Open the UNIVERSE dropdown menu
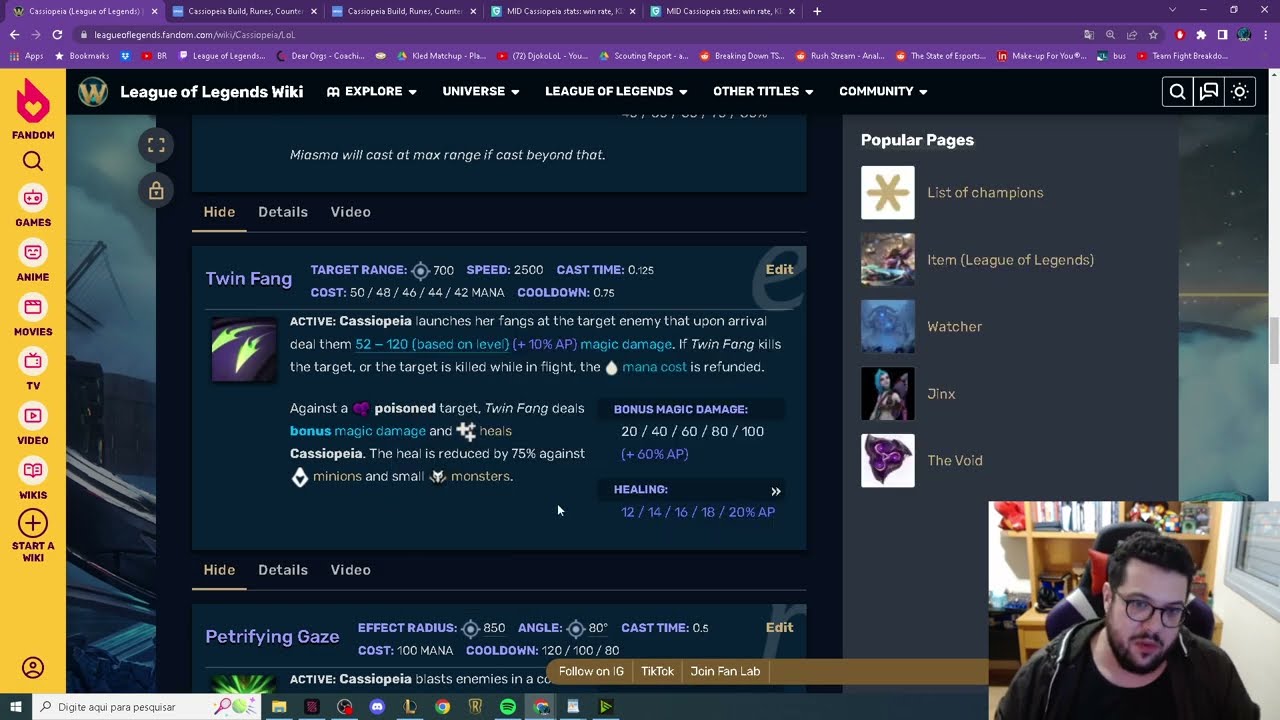The height and width of the screenshot is (720, 1280). pos(481,91)
